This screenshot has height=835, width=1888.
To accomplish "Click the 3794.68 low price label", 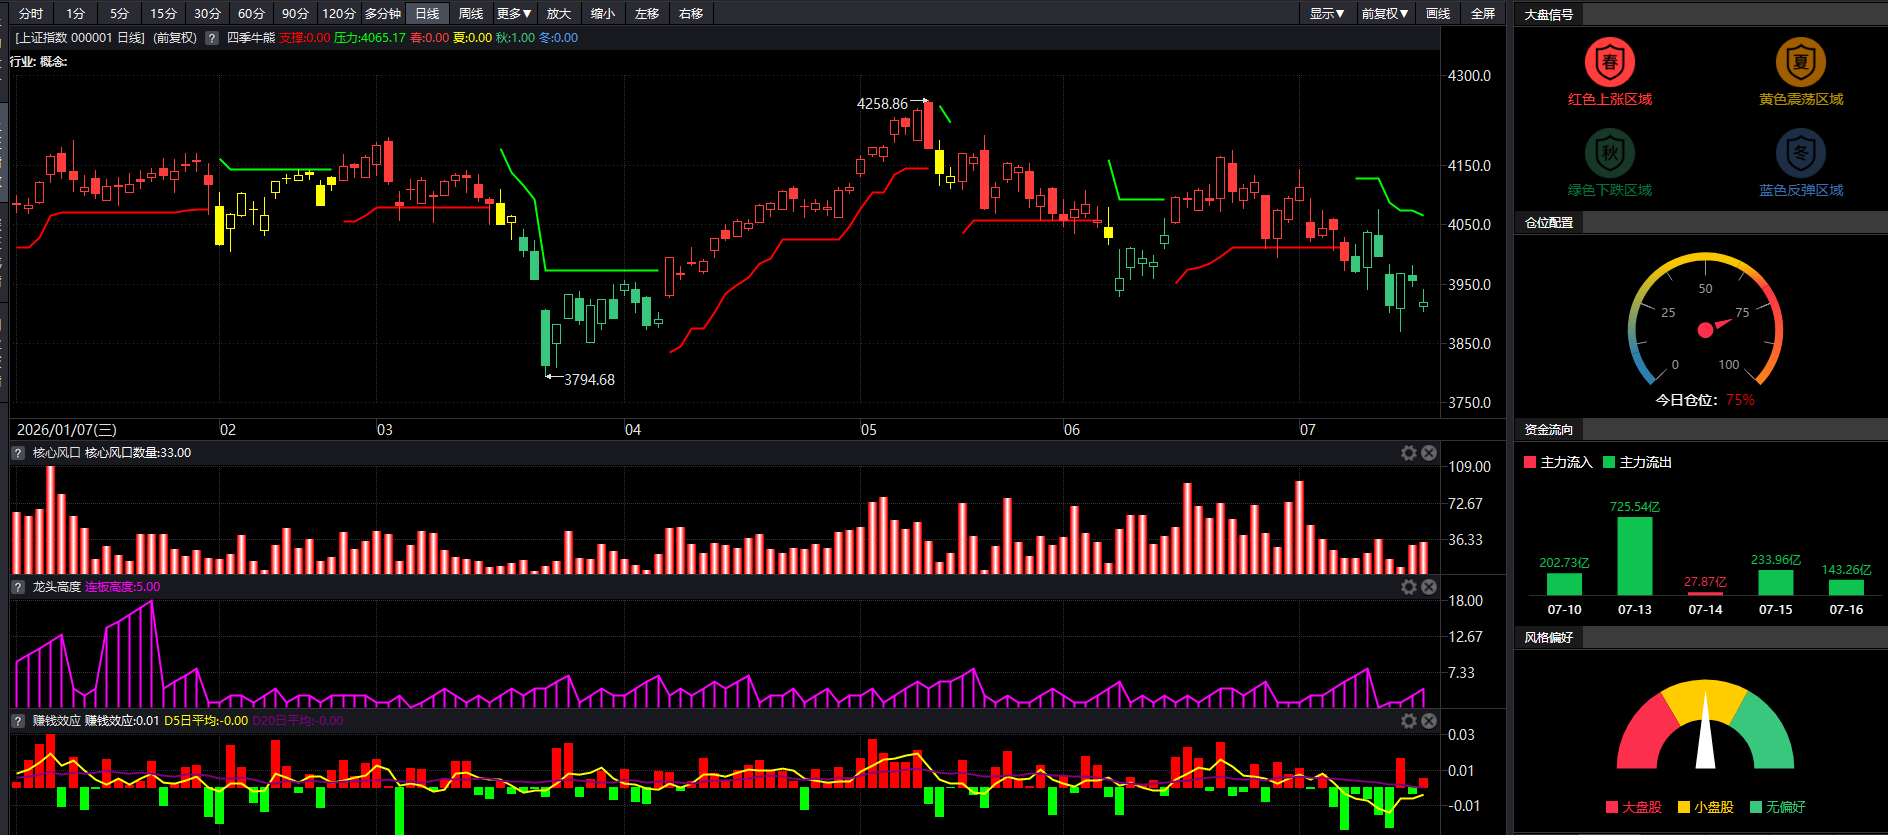I will coord(589,380).
